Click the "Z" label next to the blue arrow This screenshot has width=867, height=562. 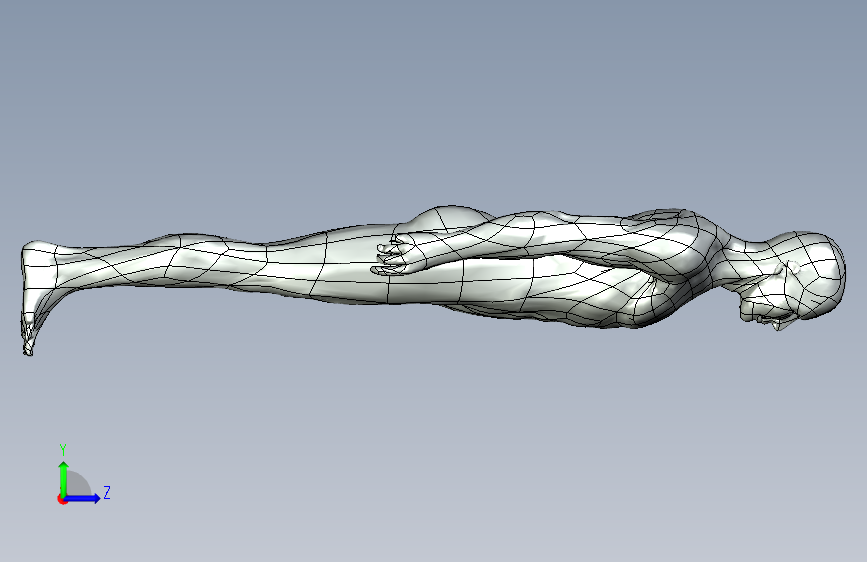[x=107, y=492]
